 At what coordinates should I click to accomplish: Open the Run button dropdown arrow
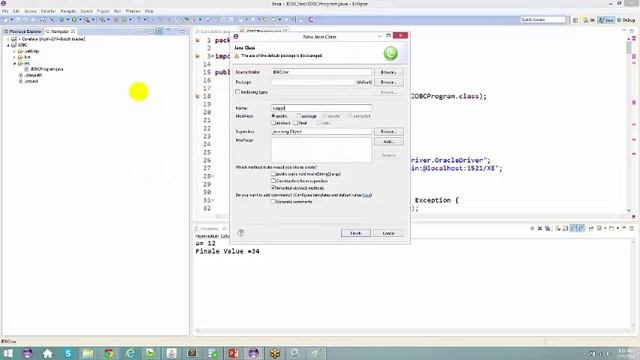point(80,20)
